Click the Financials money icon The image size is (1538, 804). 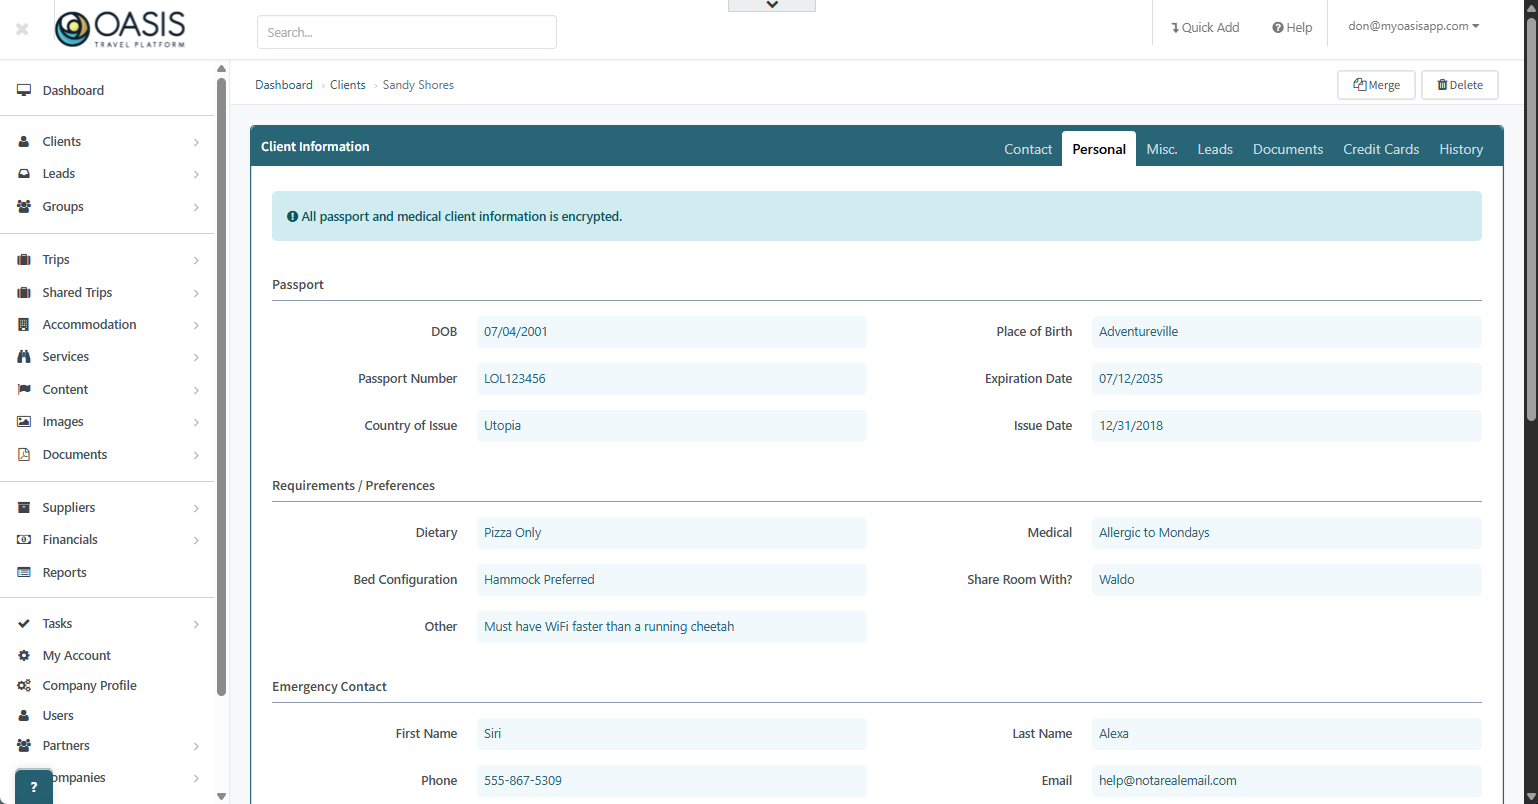pos(24,540)
